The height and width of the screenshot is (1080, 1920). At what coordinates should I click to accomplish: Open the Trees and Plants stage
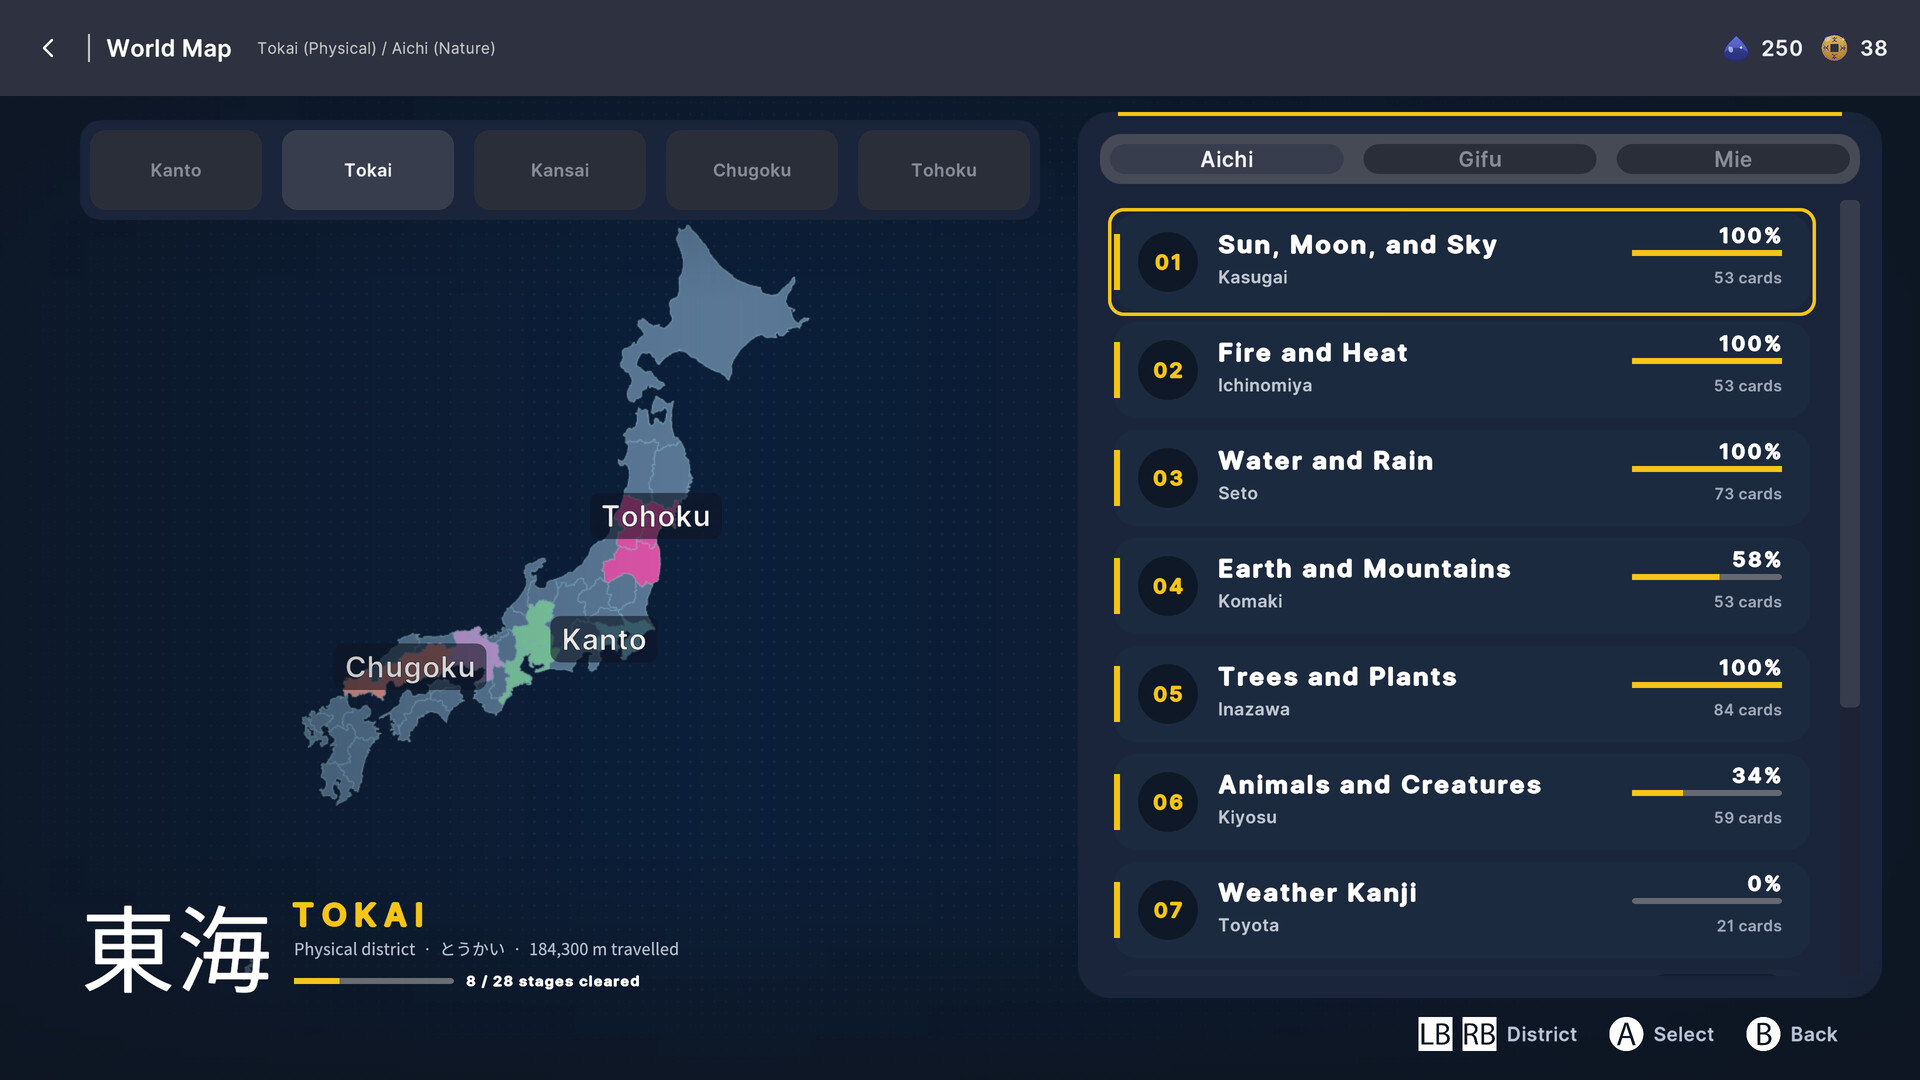click(1461, 694)
